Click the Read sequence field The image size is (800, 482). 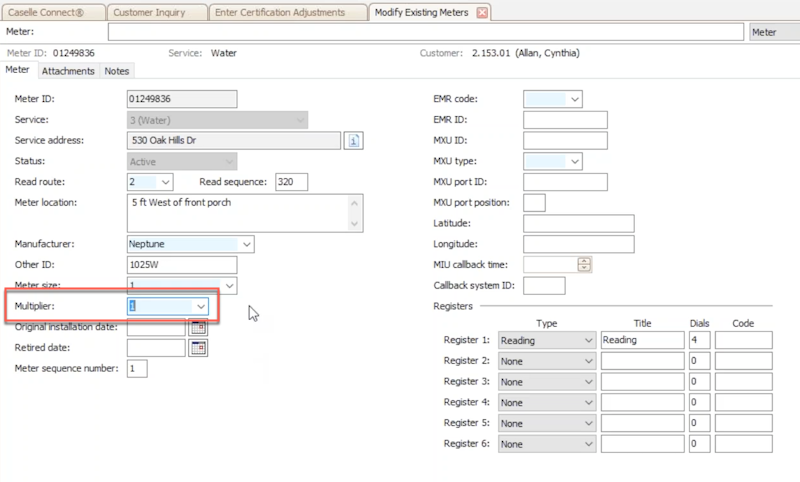(x=291, y=182)
